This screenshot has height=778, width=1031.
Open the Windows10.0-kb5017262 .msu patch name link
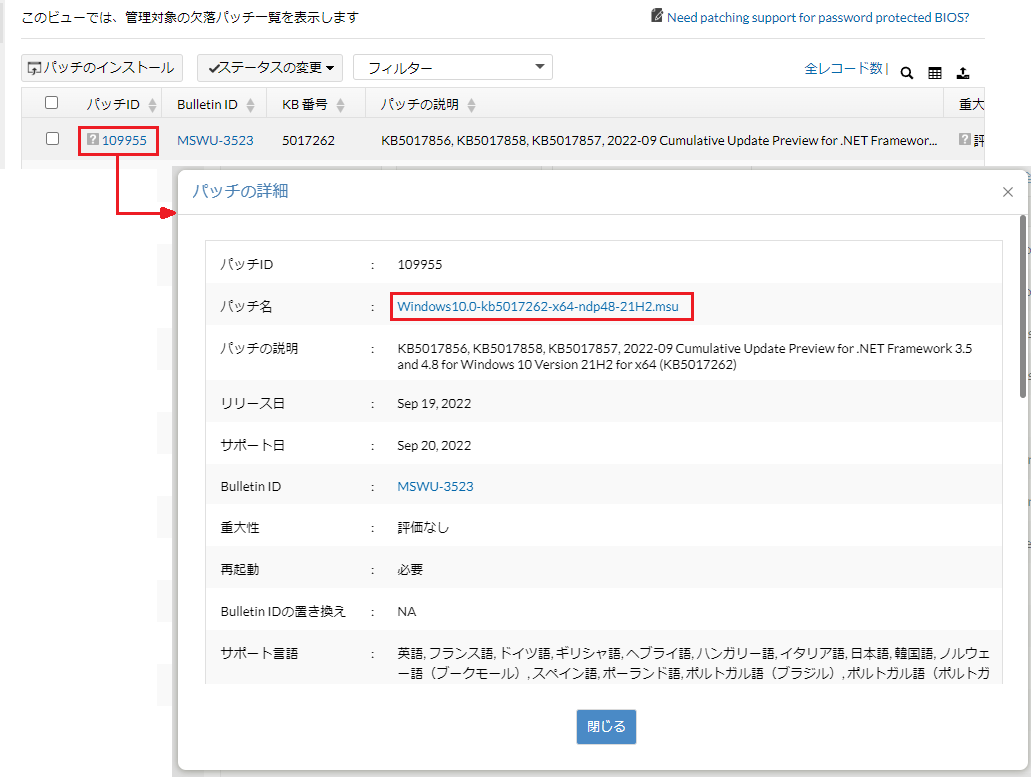point(537,307)
